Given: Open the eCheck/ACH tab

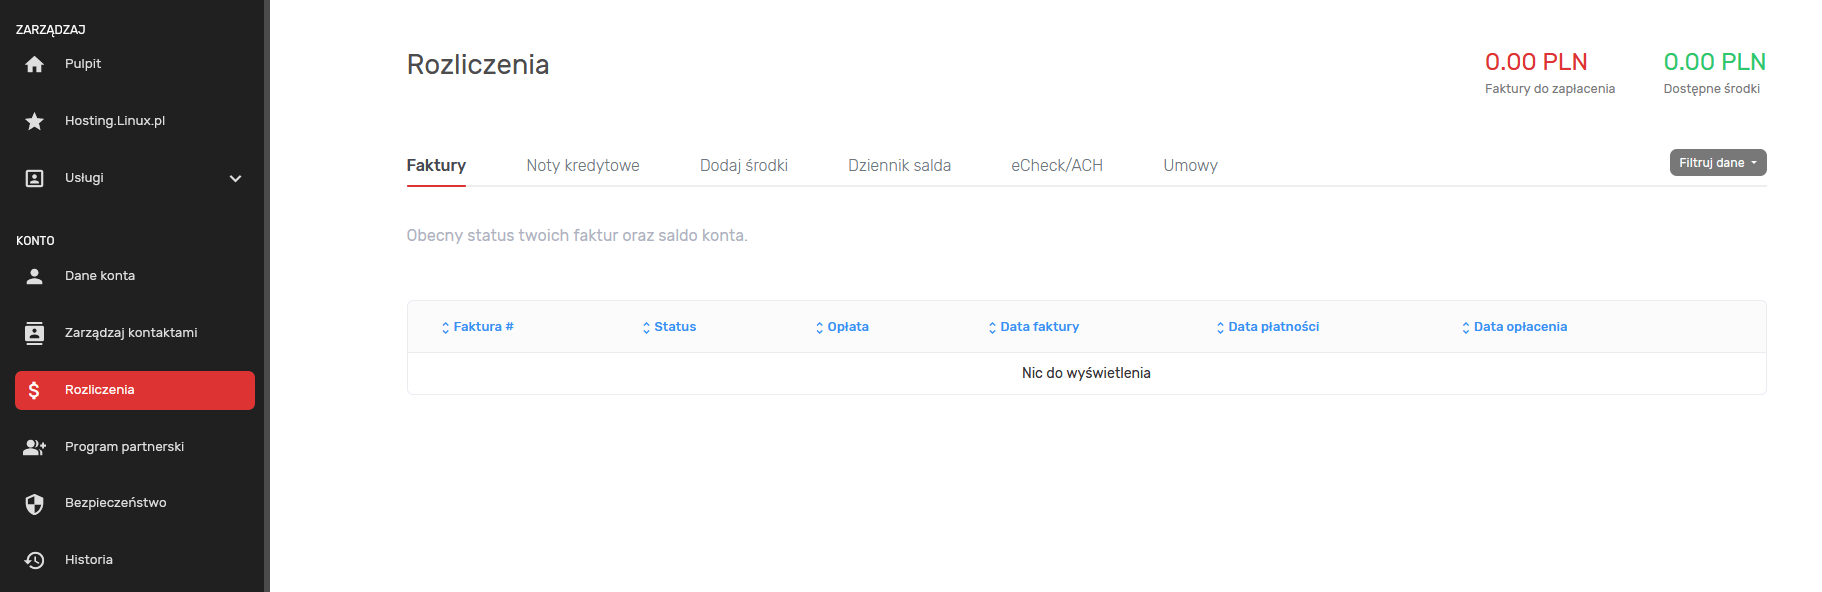Looking at the screenshot, I should click(1057, 166).
